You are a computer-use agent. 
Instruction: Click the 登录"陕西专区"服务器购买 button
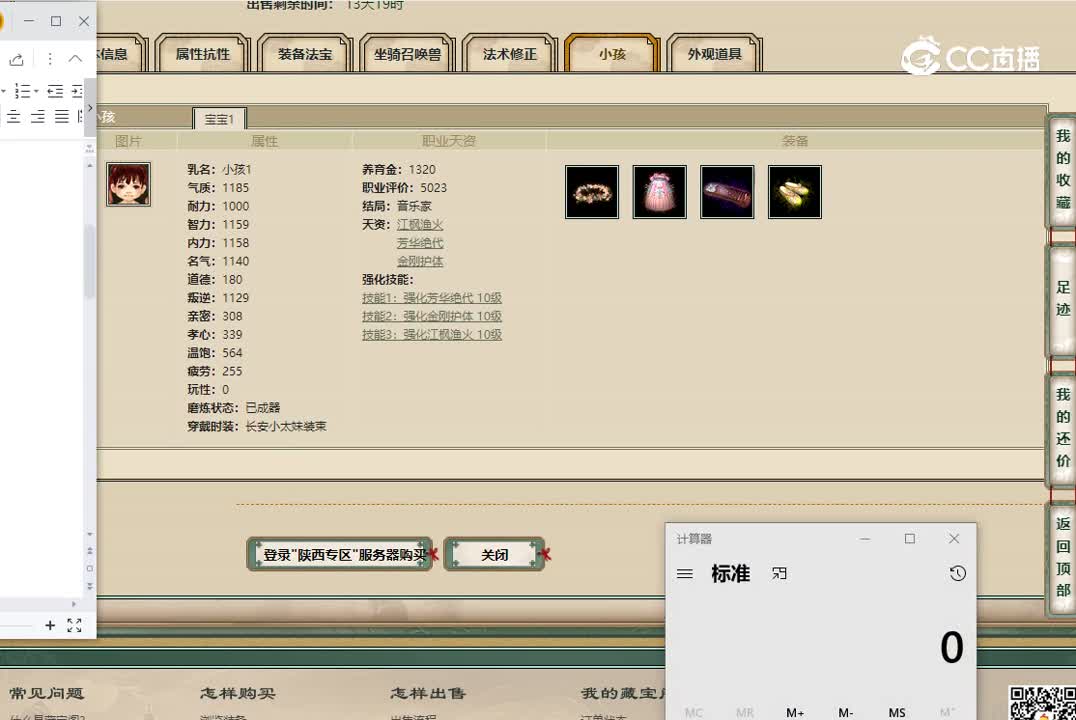(x=340, y=555)
